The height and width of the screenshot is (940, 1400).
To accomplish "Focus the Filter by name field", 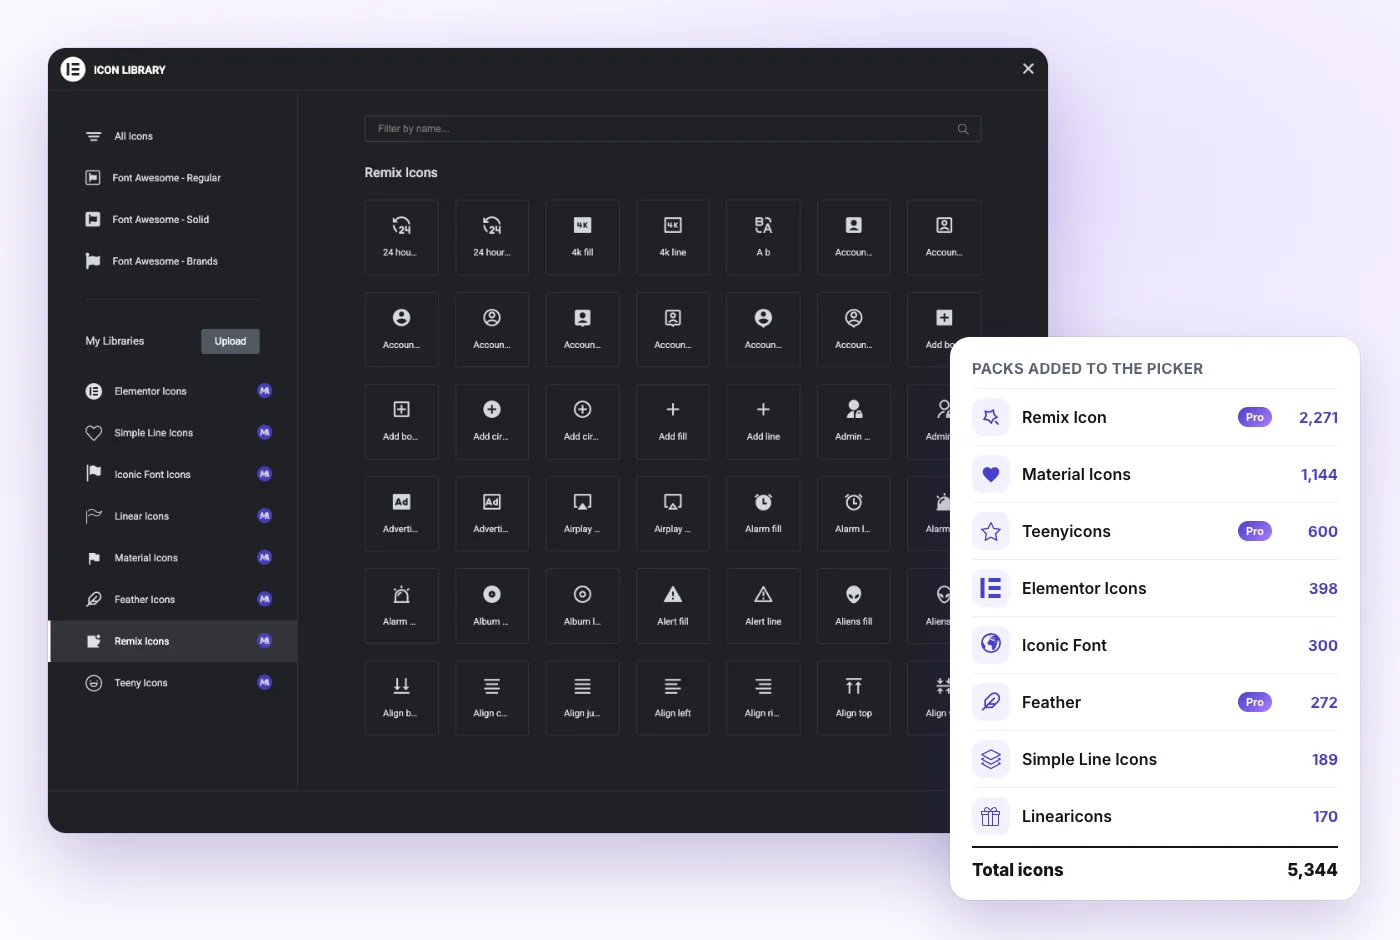I will (672, 129).
